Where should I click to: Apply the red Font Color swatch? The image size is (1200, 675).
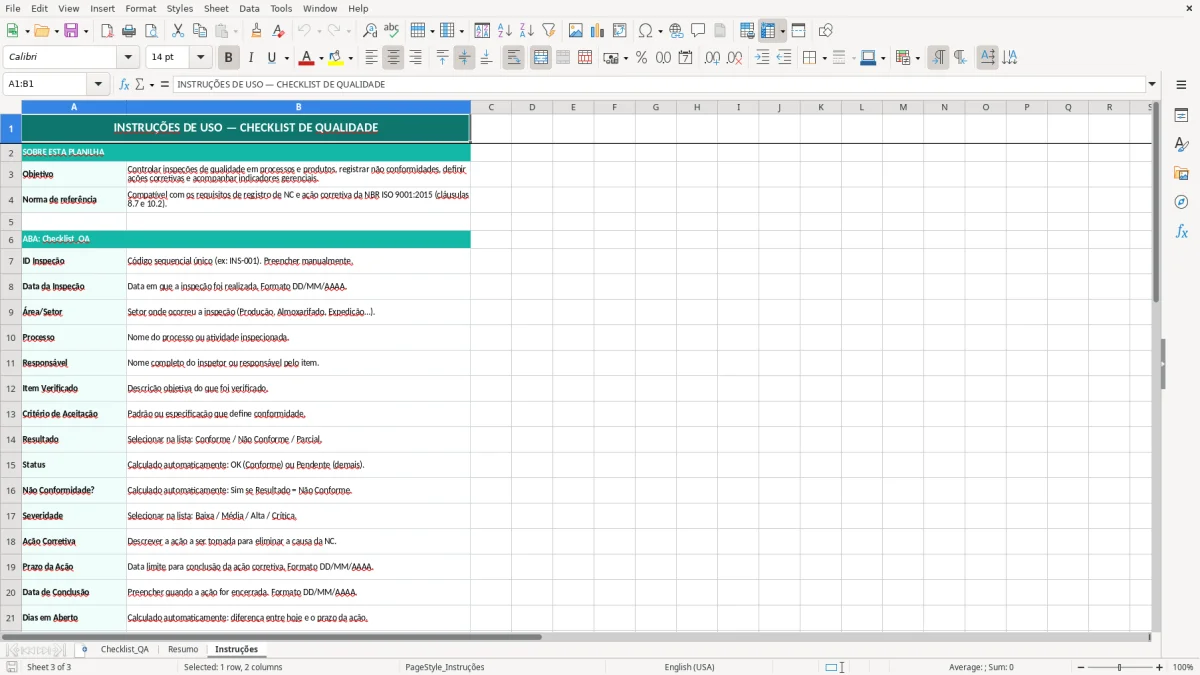point(307,58)
